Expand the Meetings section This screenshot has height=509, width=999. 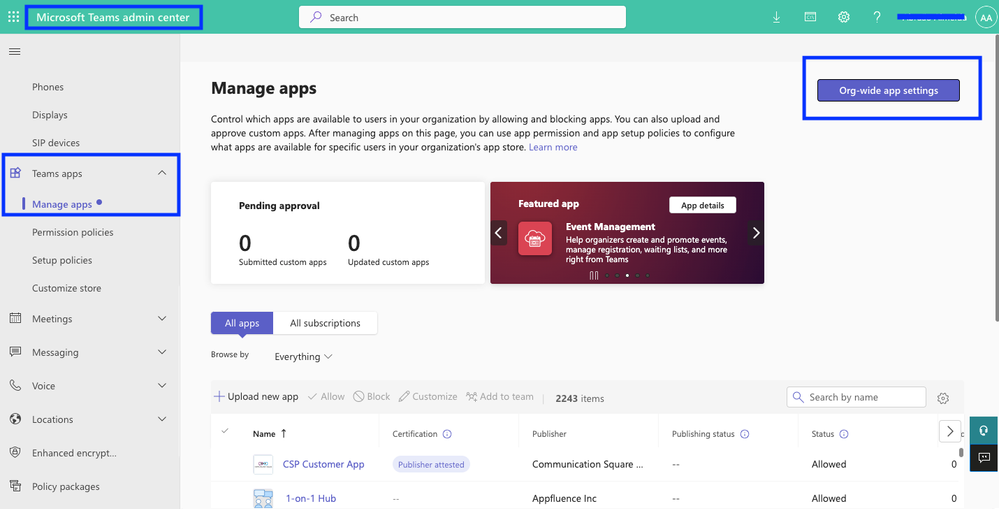pyautogui.click(x=162, y=319)
